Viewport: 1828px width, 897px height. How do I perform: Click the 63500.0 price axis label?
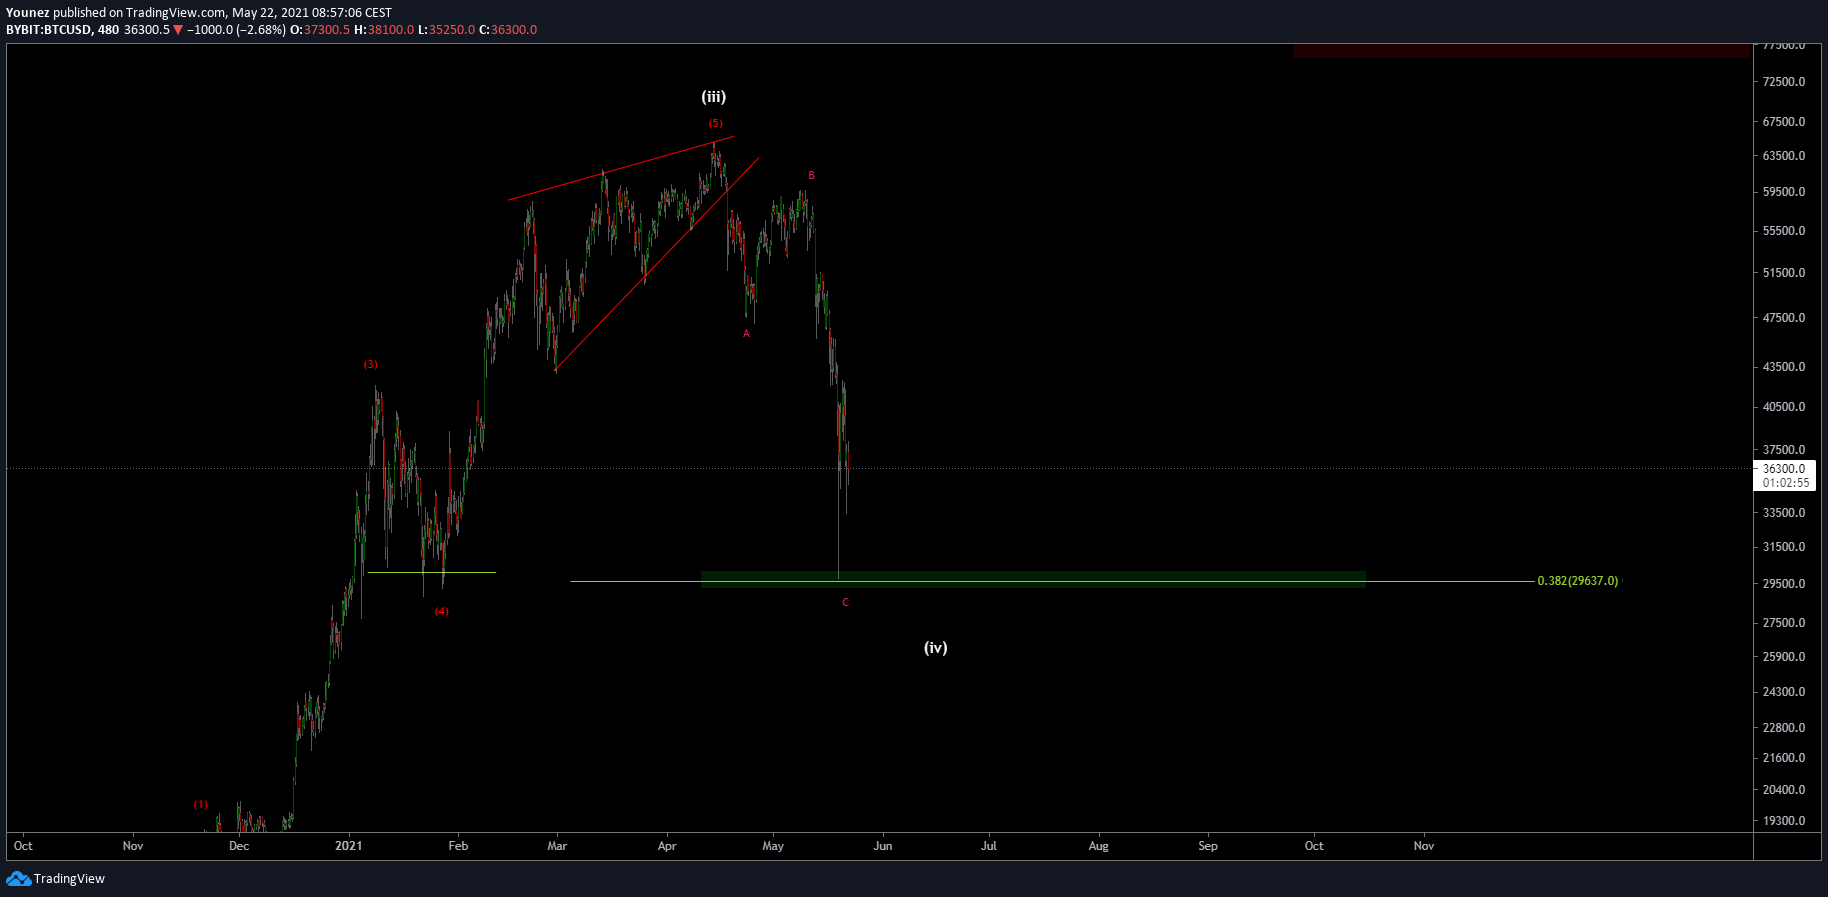[x=1784, y=156]
